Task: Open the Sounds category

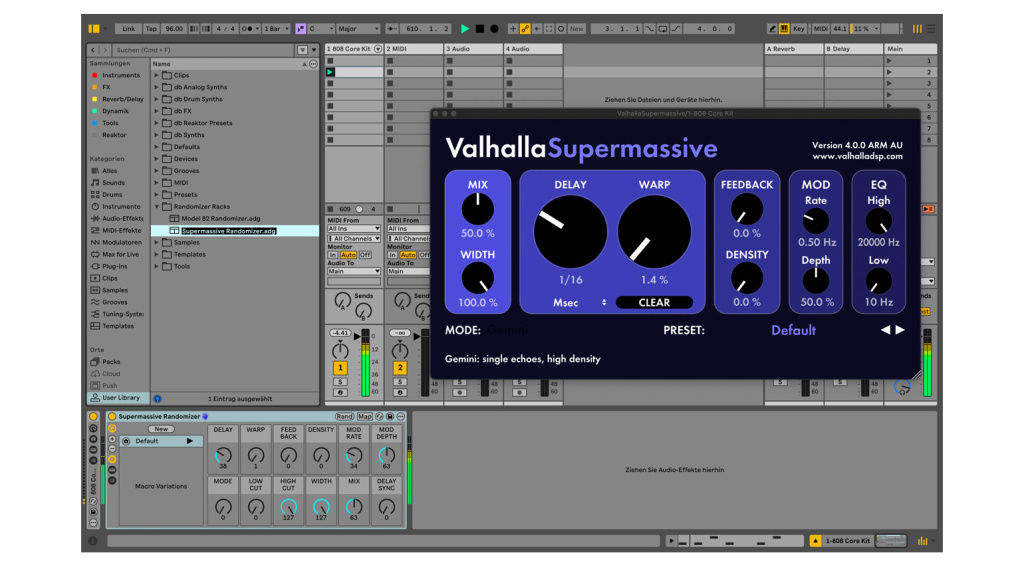Action: click(112, 183)
